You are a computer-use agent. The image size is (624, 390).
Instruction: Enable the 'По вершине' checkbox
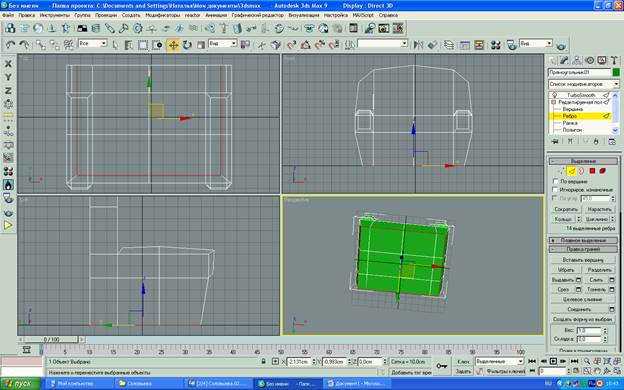click(556, 181)
